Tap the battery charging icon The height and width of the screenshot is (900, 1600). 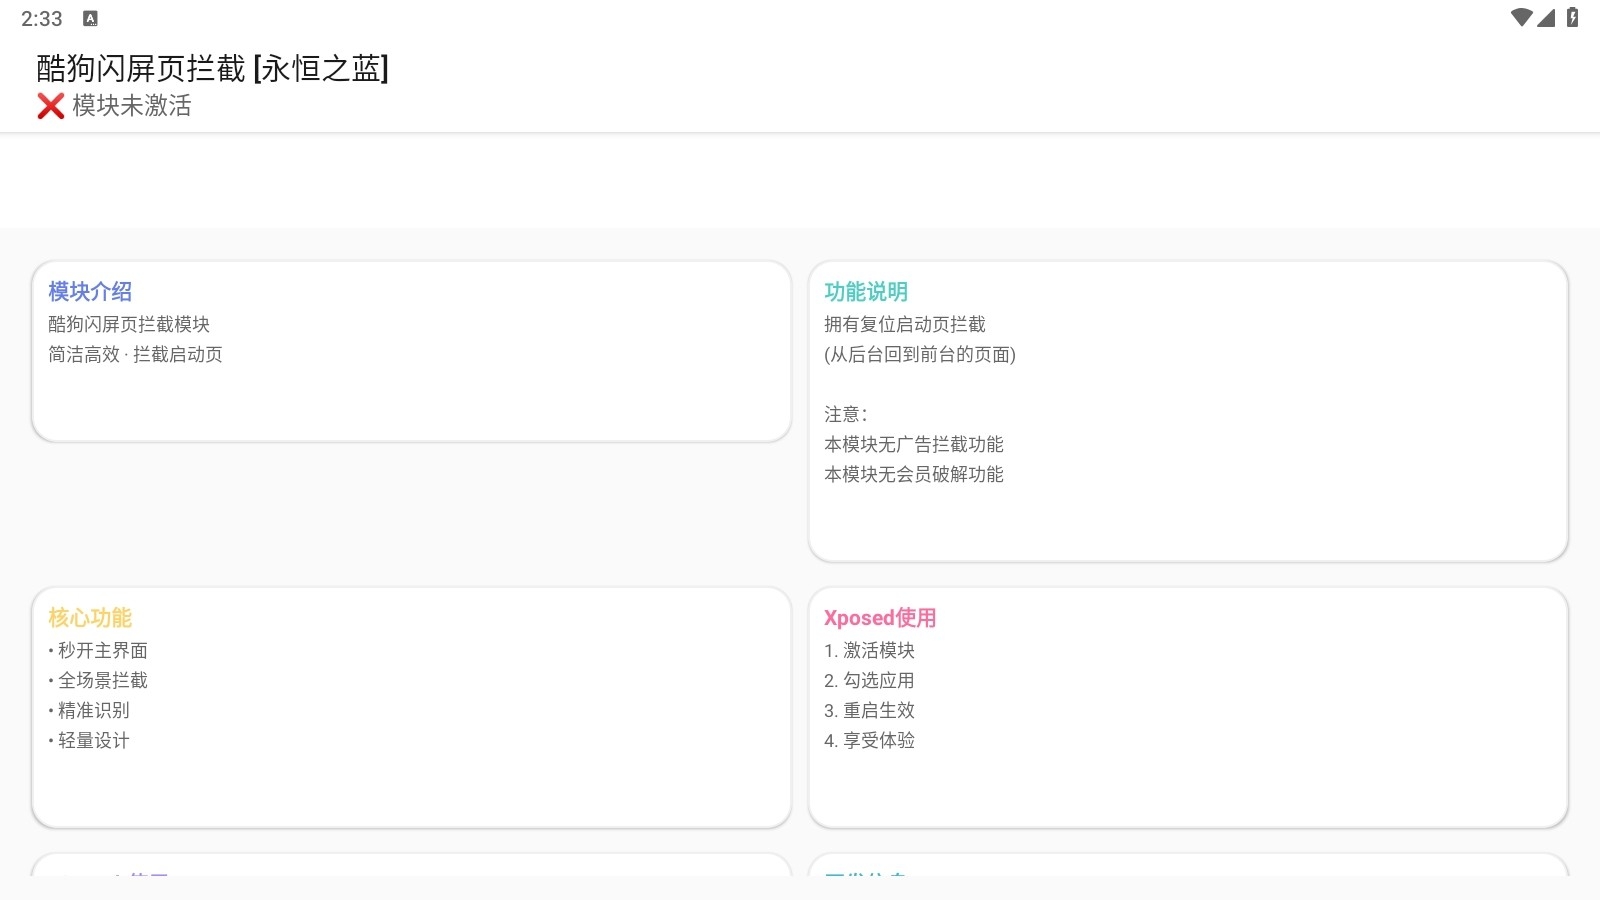pos(1572,18)
